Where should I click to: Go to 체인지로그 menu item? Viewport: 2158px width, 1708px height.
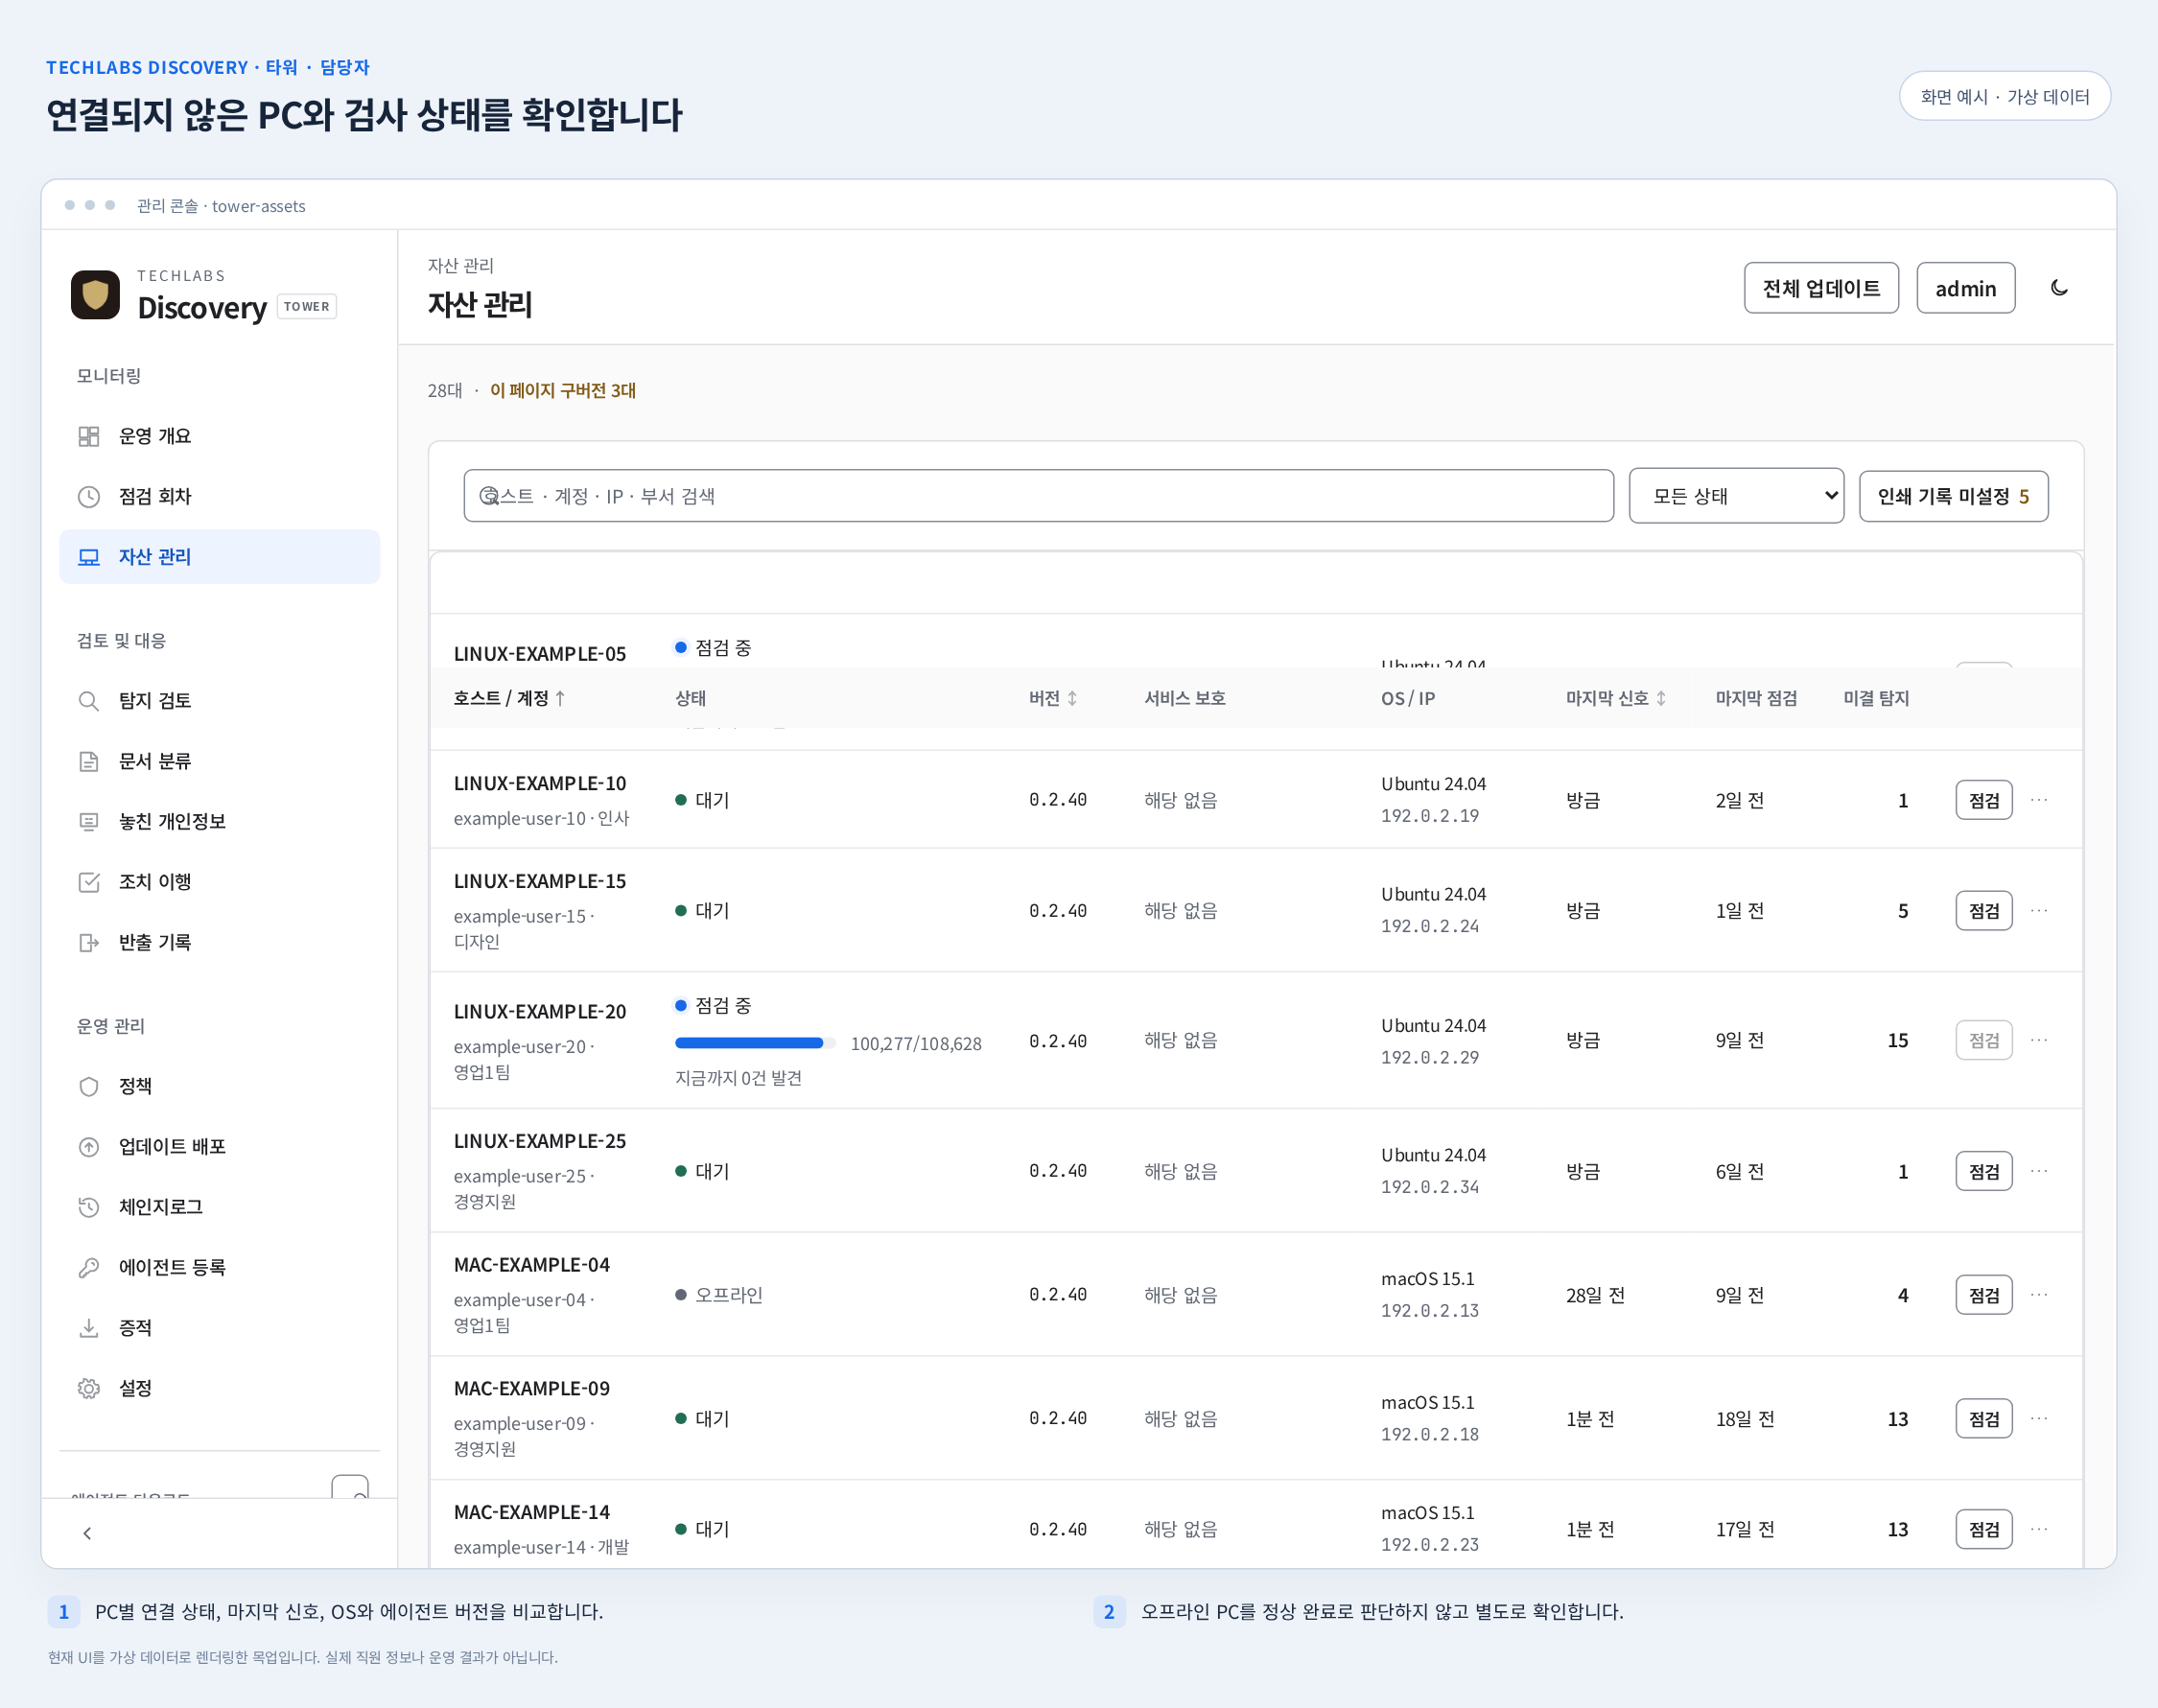pyautogui.click(x=219, y=1207)
